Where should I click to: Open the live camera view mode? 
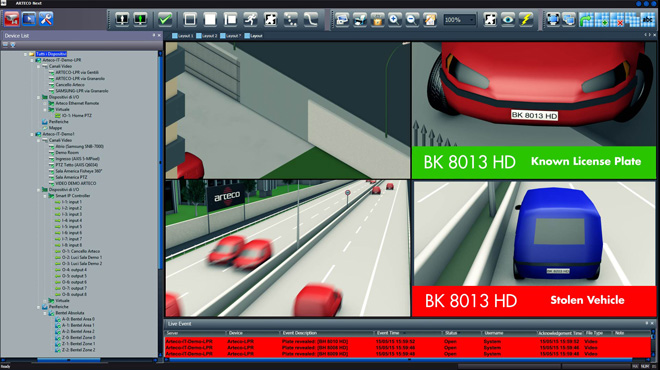pyautogui.click(x=12, y=19)
